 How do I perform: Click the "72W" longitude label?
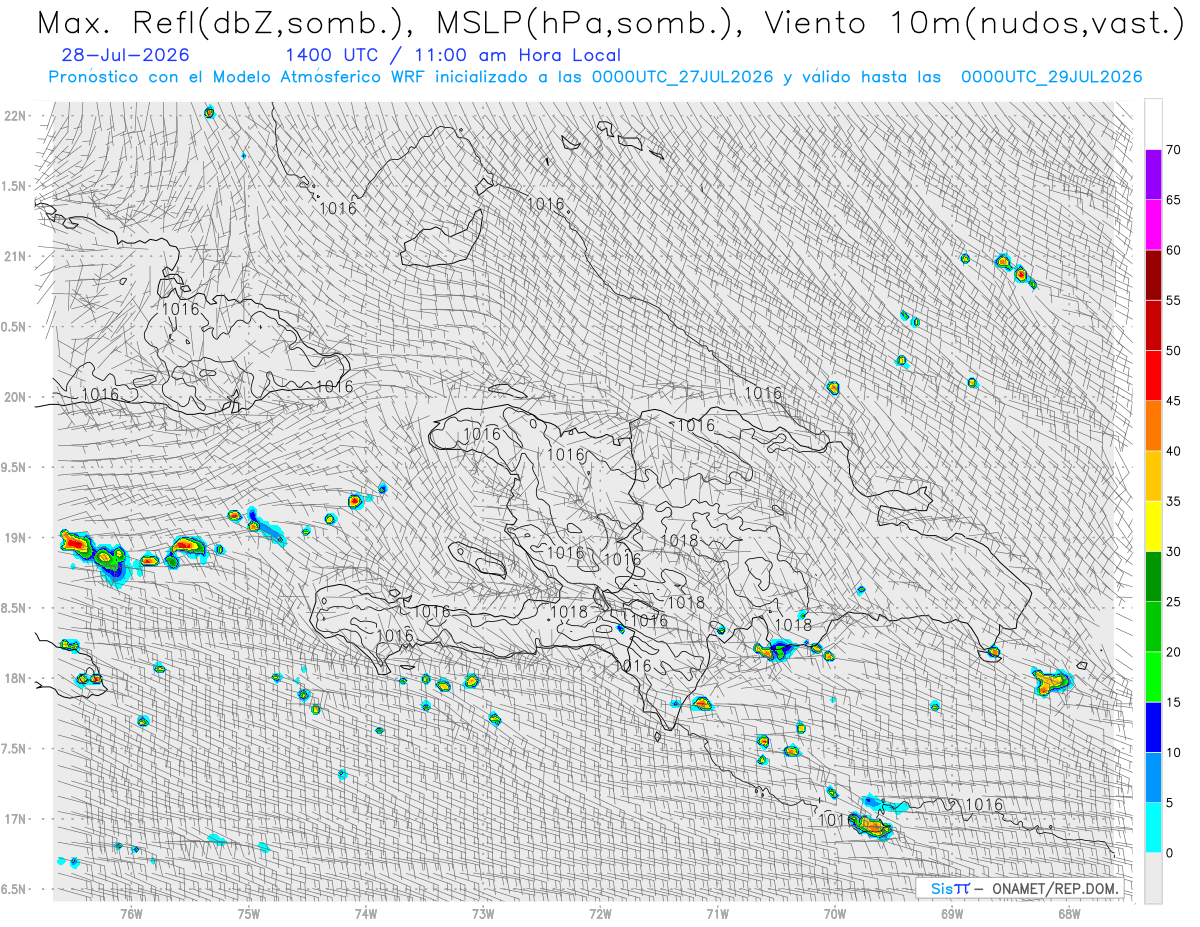point(600,912)
